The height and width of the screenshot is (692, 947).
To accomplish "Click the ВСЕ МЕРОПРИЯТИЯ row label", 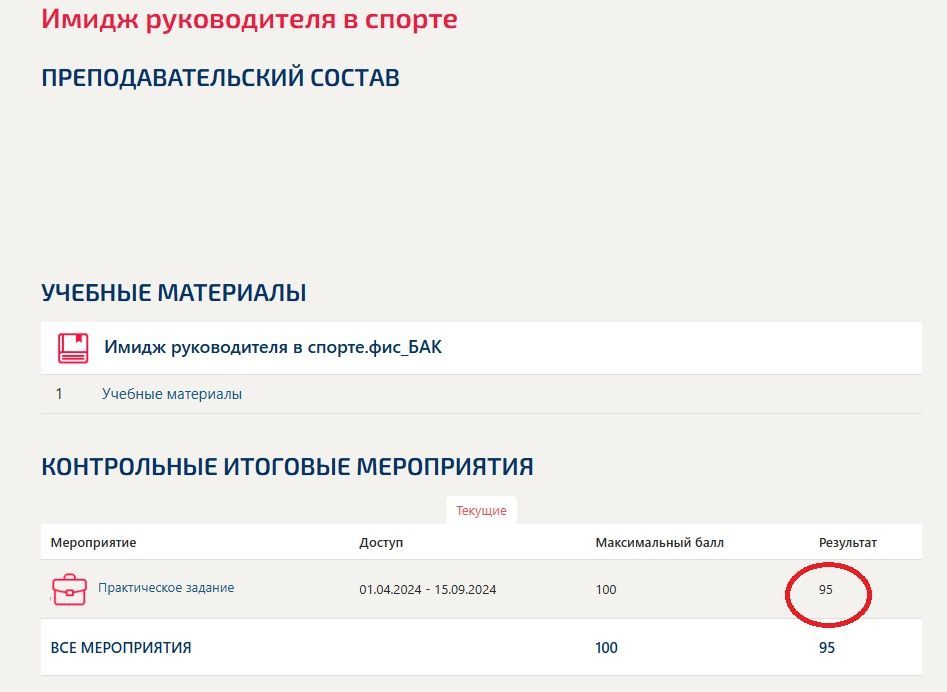I will tap(121, 648).
